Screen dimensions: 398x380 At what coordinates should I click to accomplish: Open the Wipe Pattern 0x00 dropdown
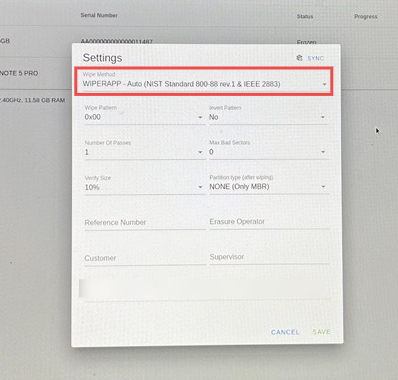pyautogui.click(x=144, y=114)
